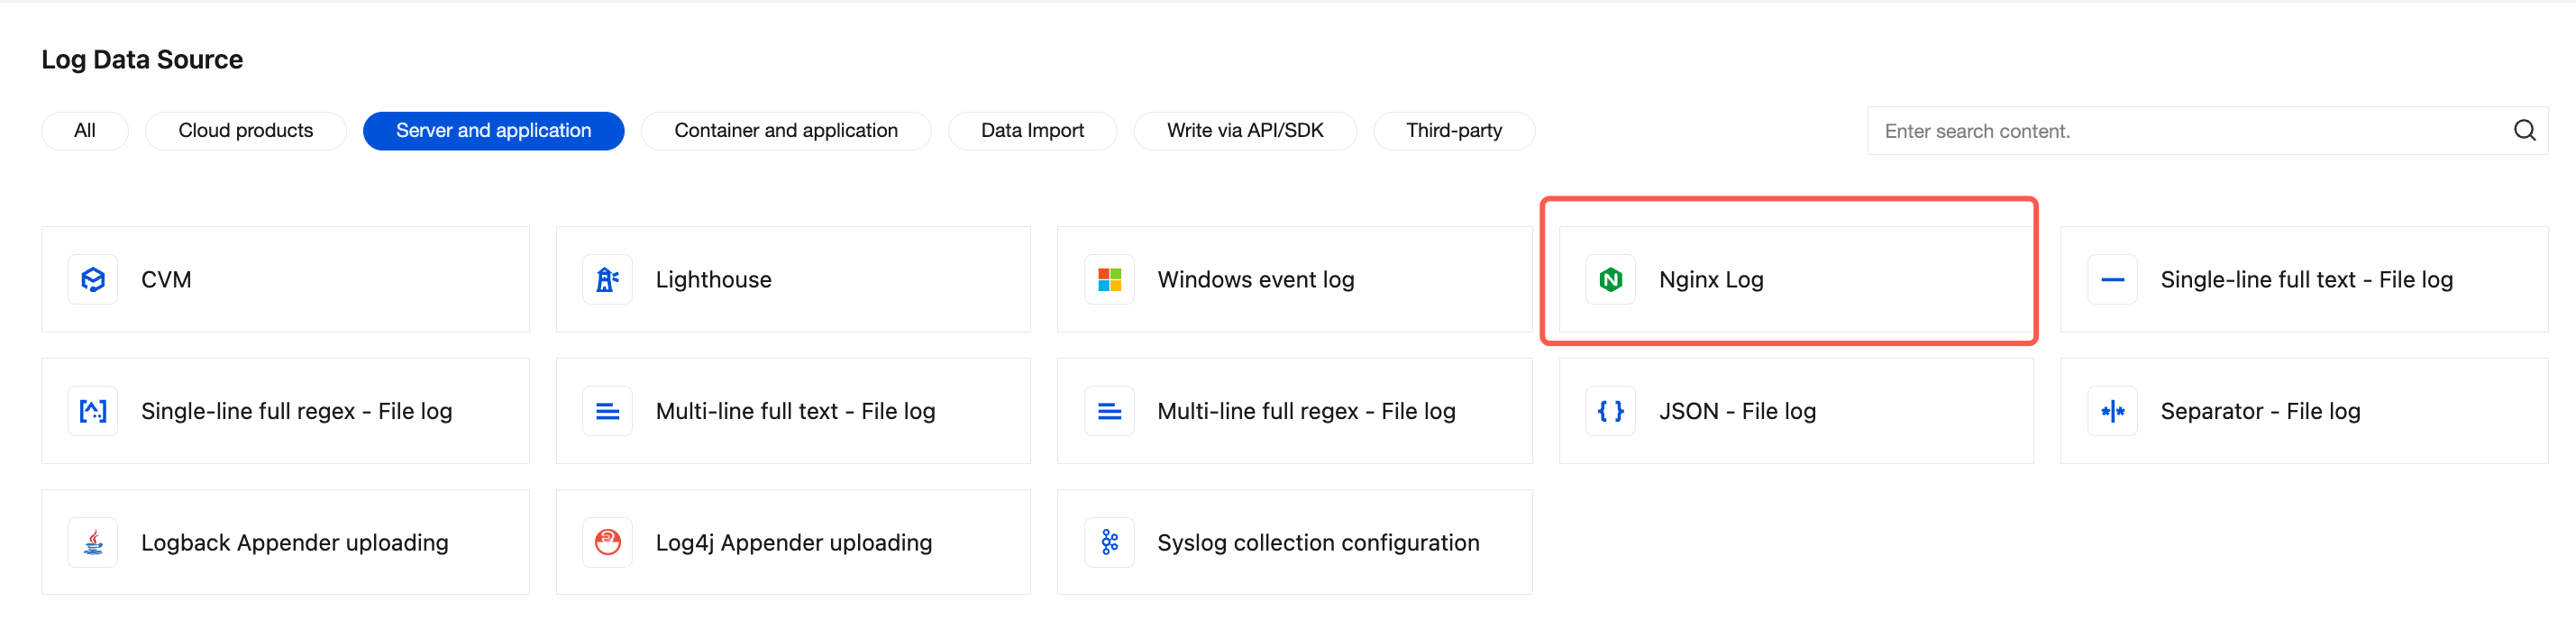Viewport: 2576px width, 629px height.
Task: Open the Third-party tab
Action: 1453,131
